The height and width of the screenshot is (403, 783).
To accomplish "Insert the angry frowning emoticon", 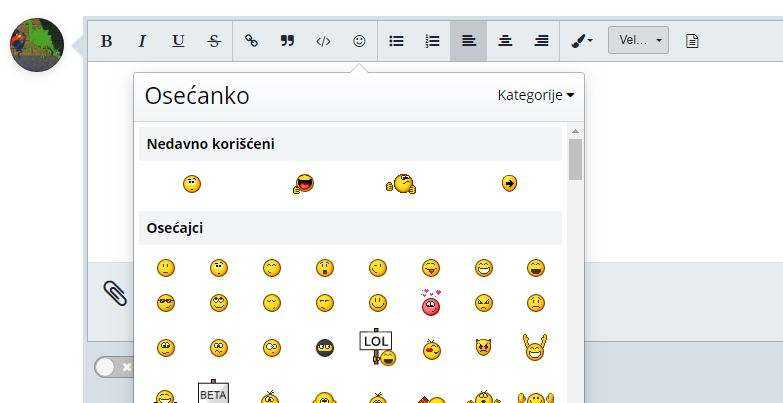I will point(484,303).
